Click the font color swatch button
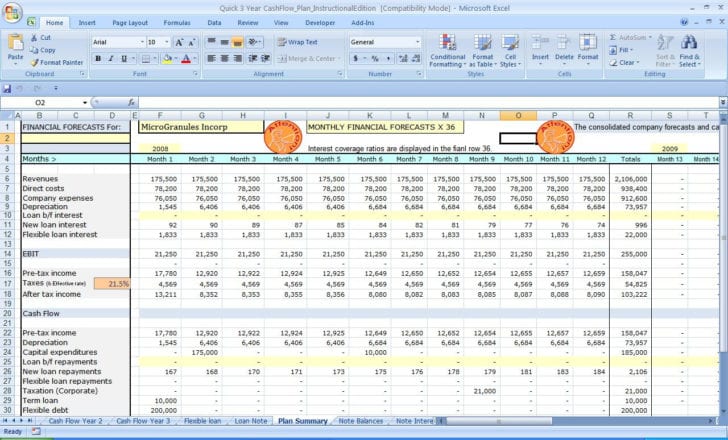 tap(185, 59)
